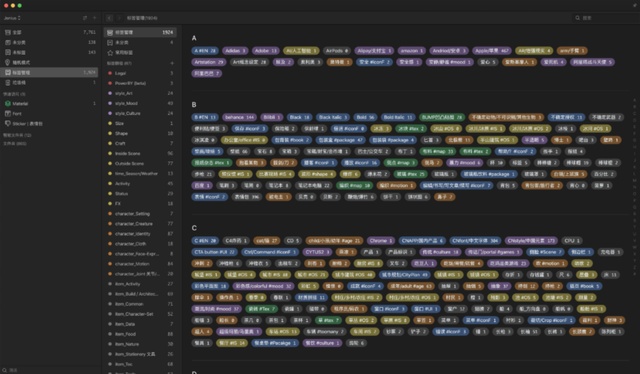Collapse the smart folders section header
Screen dimensions: 640x374
17,135
